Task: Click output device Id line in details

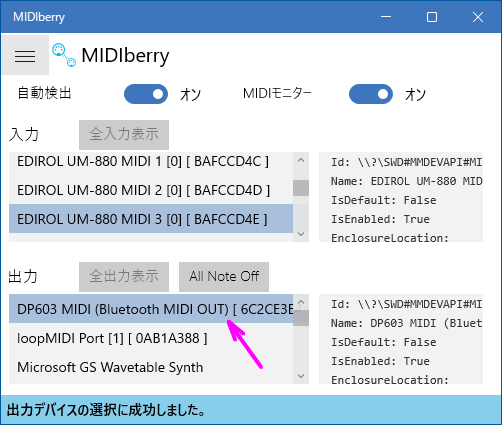Action: (x=407, y=304)
